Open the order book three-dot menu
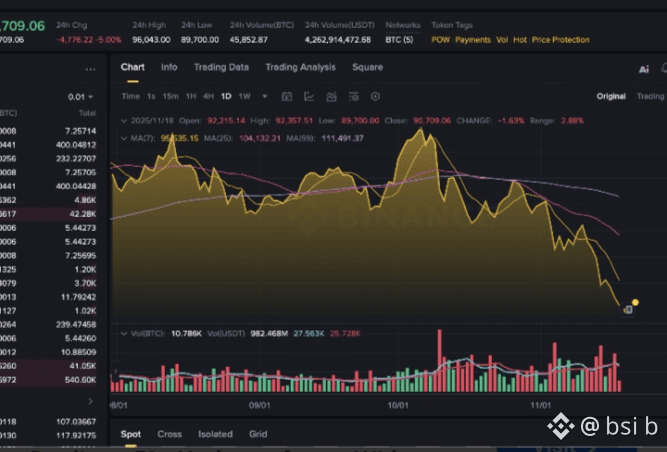 pos(90,69)
